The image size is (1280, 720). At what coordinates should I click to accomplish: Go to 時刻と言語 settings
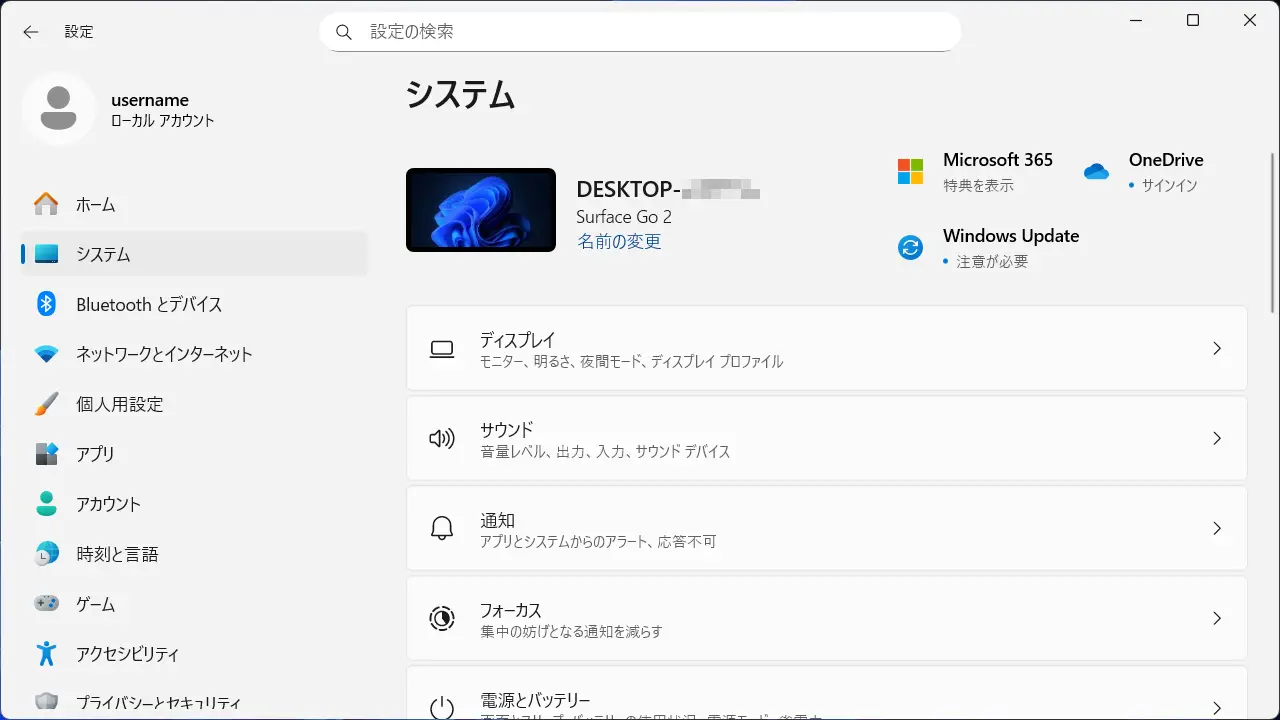(x=117, y=554)
